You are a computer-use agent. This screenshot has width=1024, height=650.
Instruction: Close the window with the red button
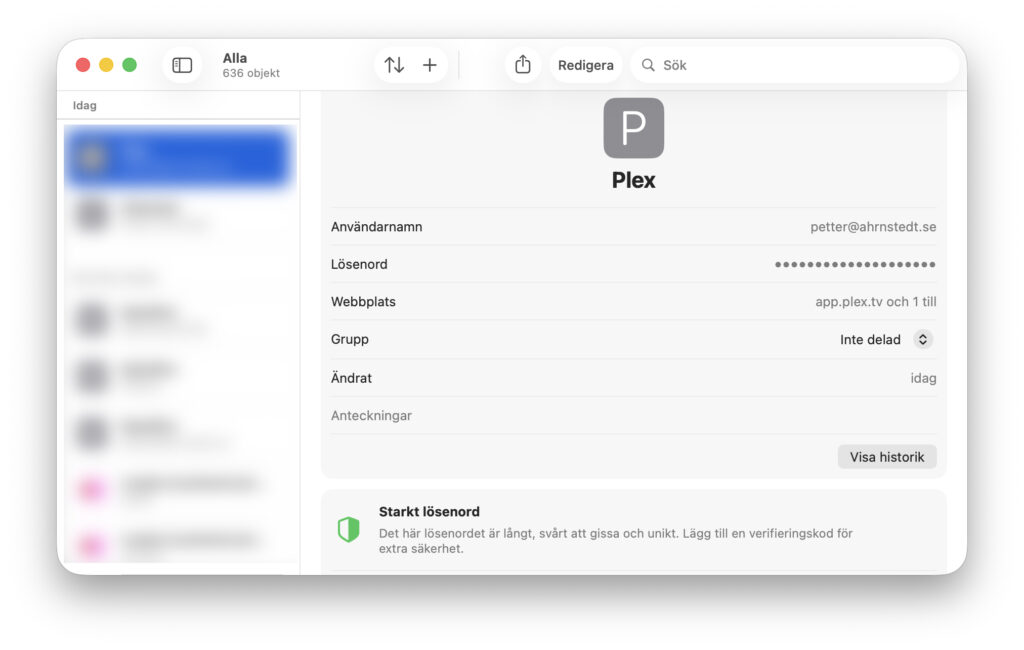click(x=83, y=65)
